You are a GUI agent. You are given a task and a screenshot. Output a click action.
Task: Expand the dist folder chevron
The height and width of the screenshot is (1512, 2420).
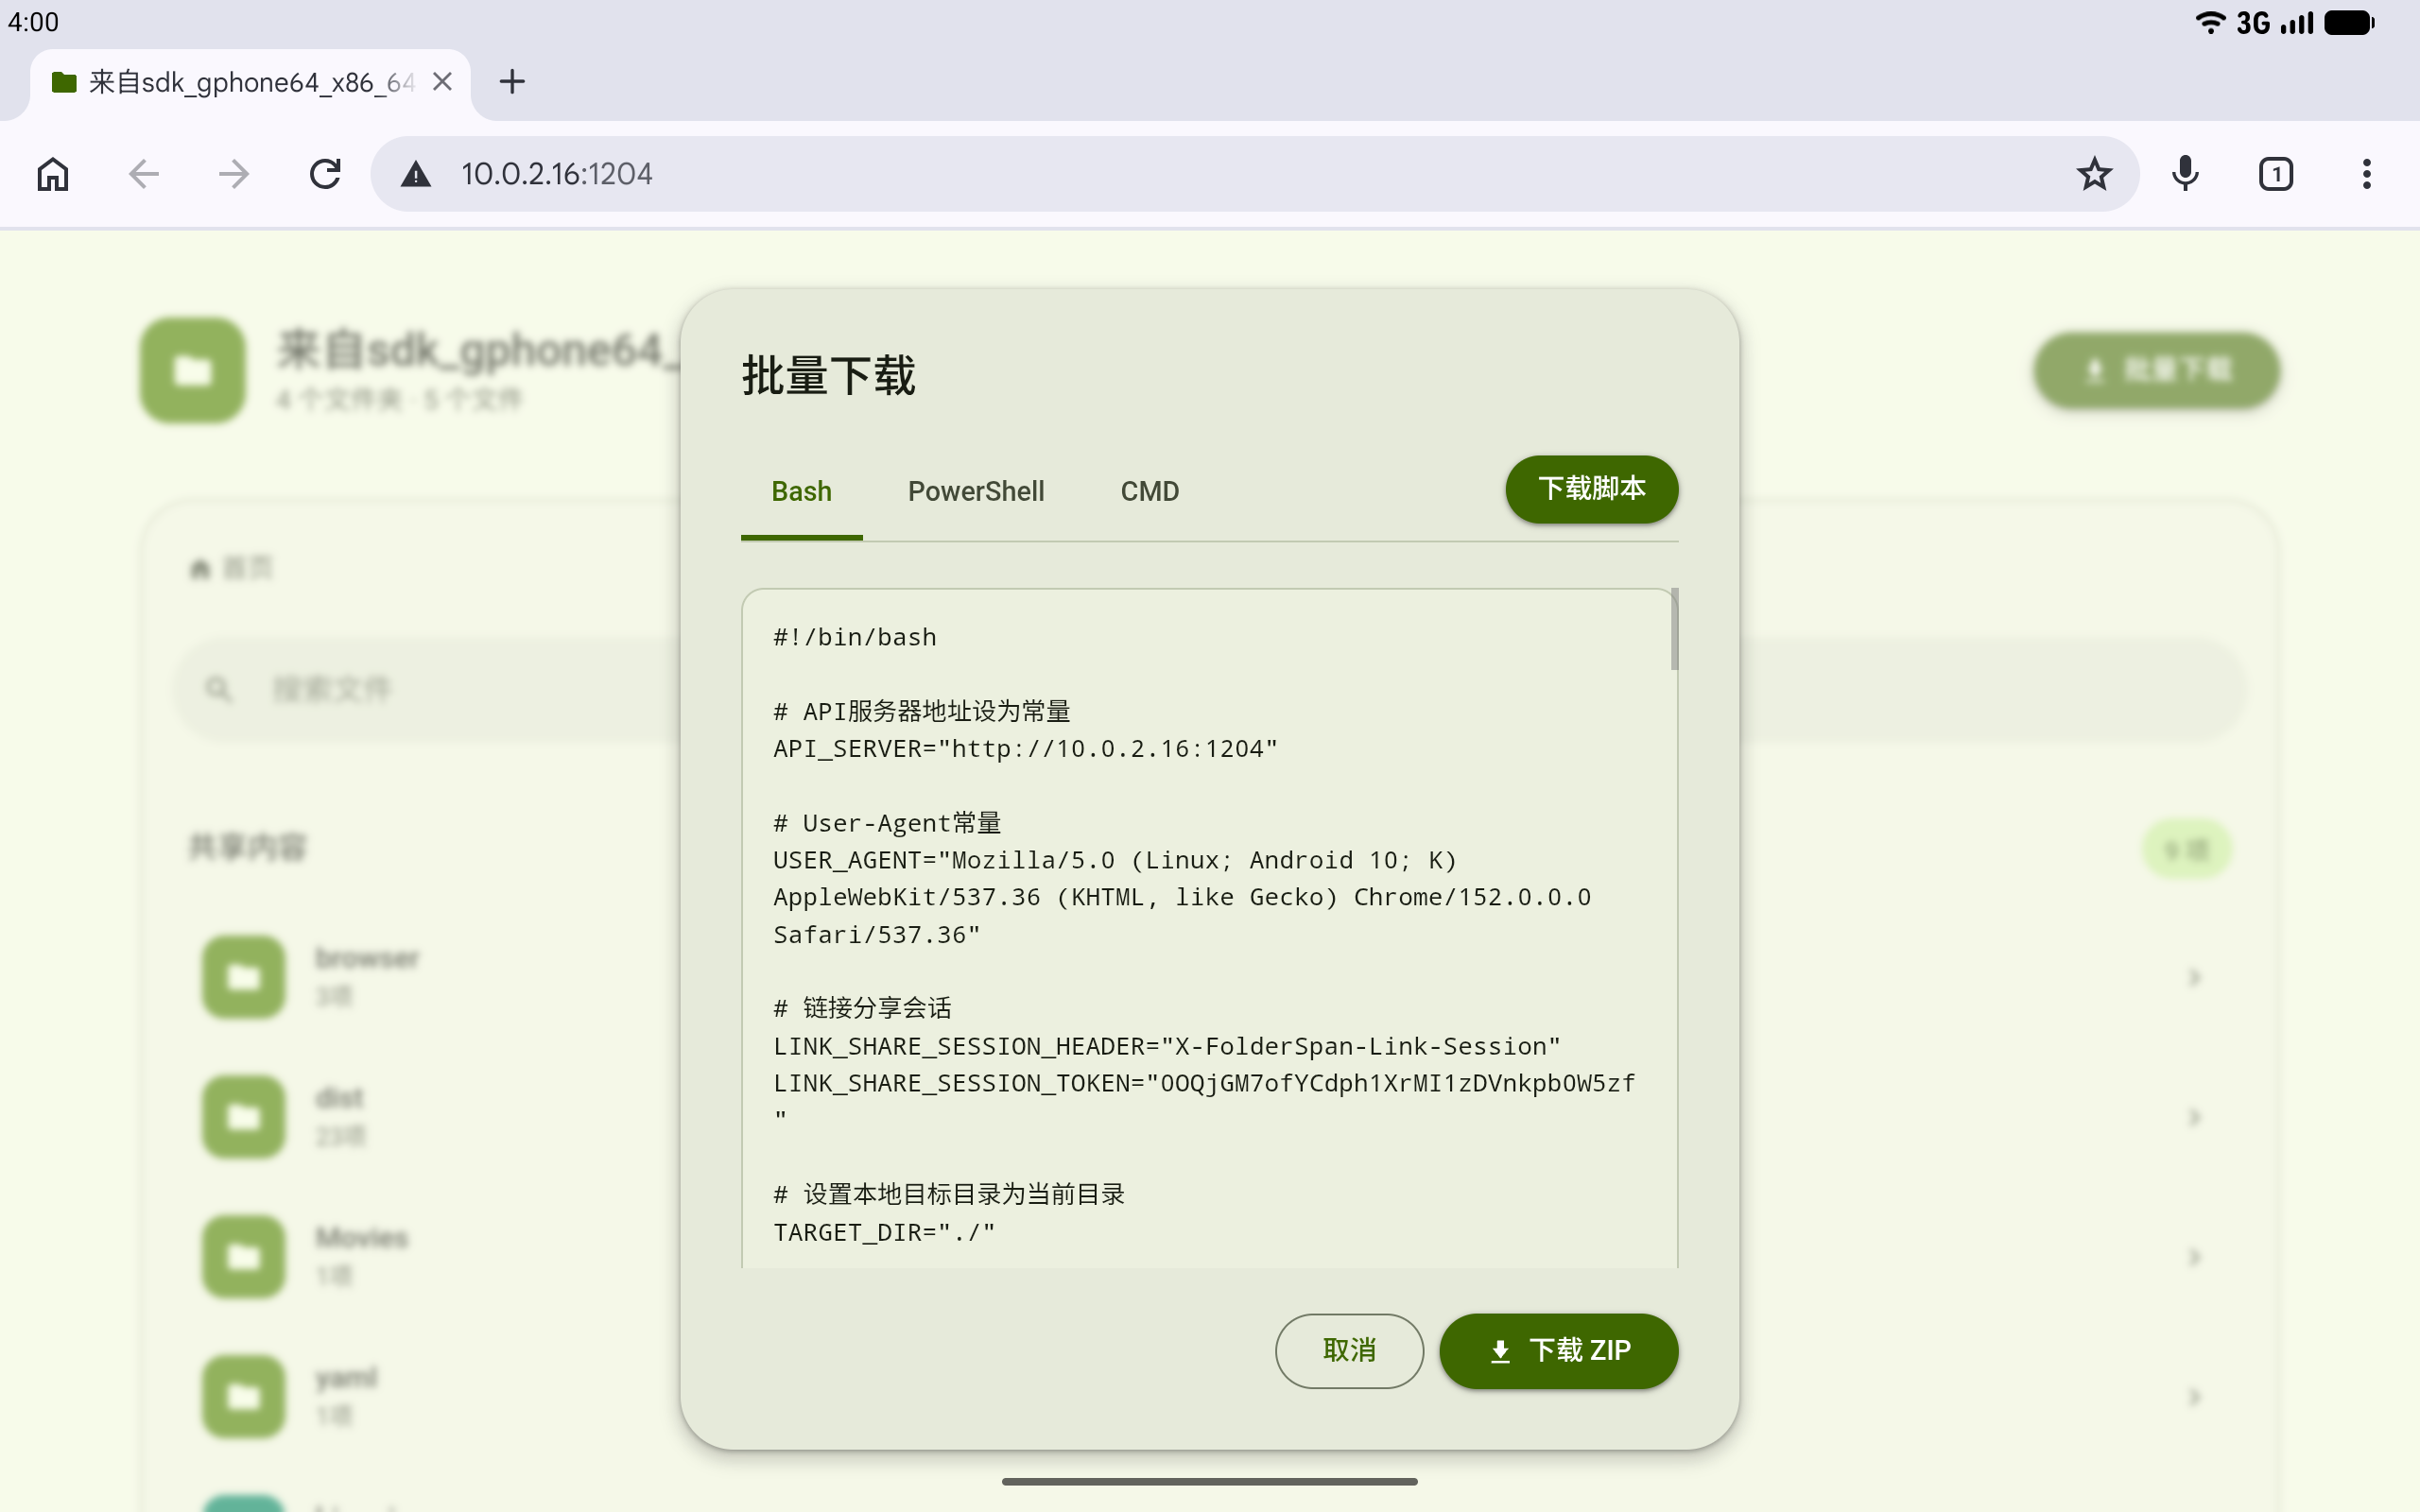coord(2194,1117)
